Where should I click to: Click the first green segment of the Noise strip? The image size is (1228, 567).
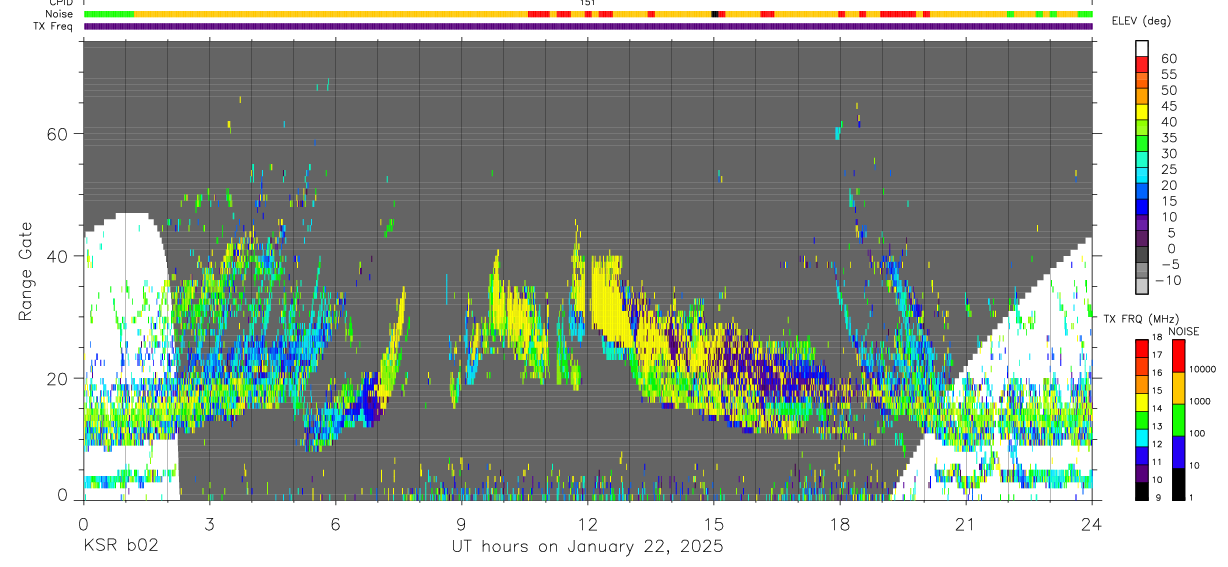coord(108,14)
